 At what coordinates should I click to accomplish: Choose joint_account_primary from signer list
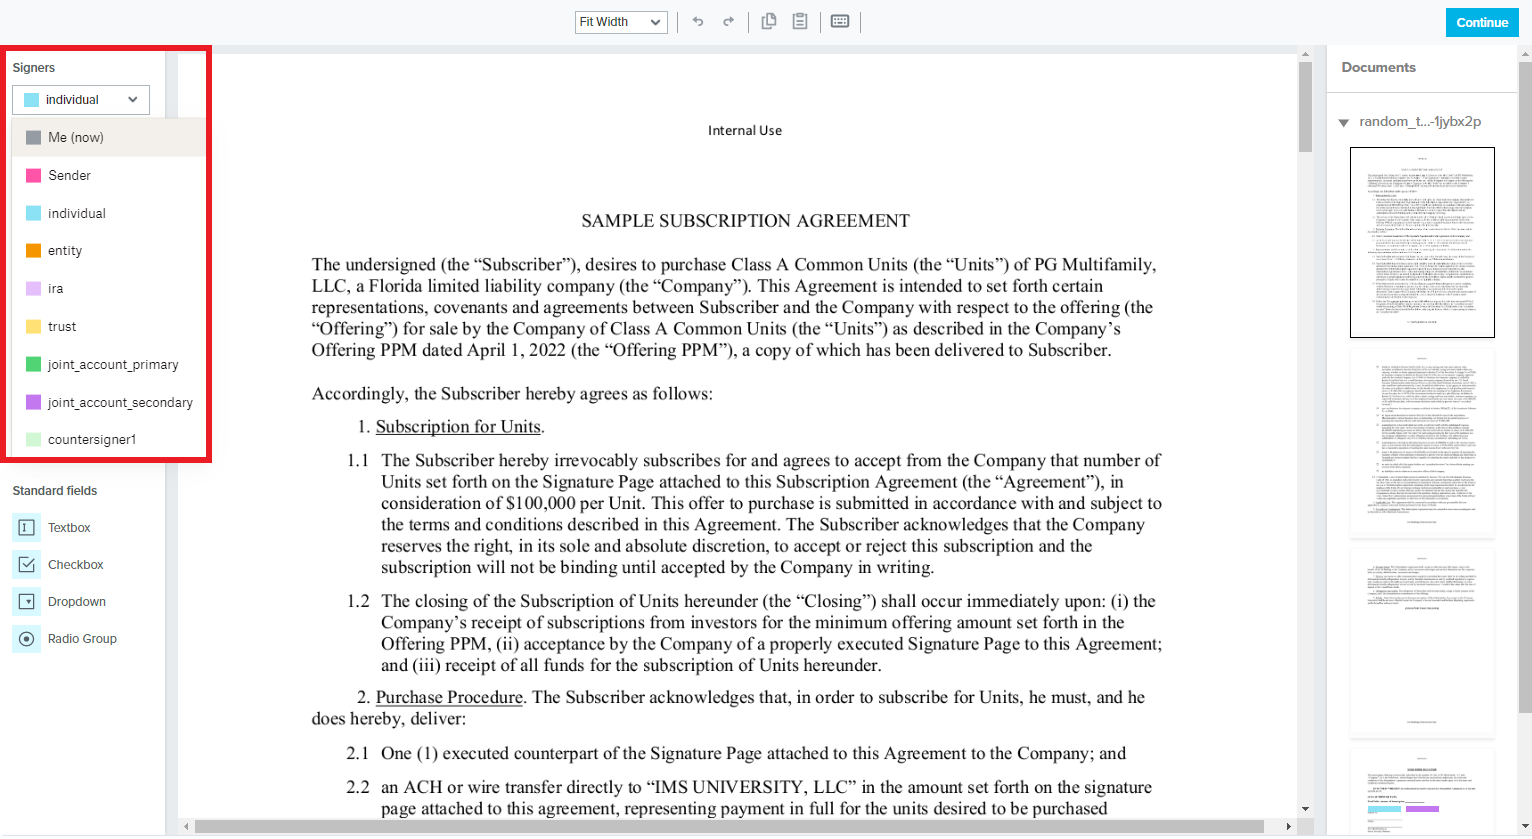click(108, 364)
